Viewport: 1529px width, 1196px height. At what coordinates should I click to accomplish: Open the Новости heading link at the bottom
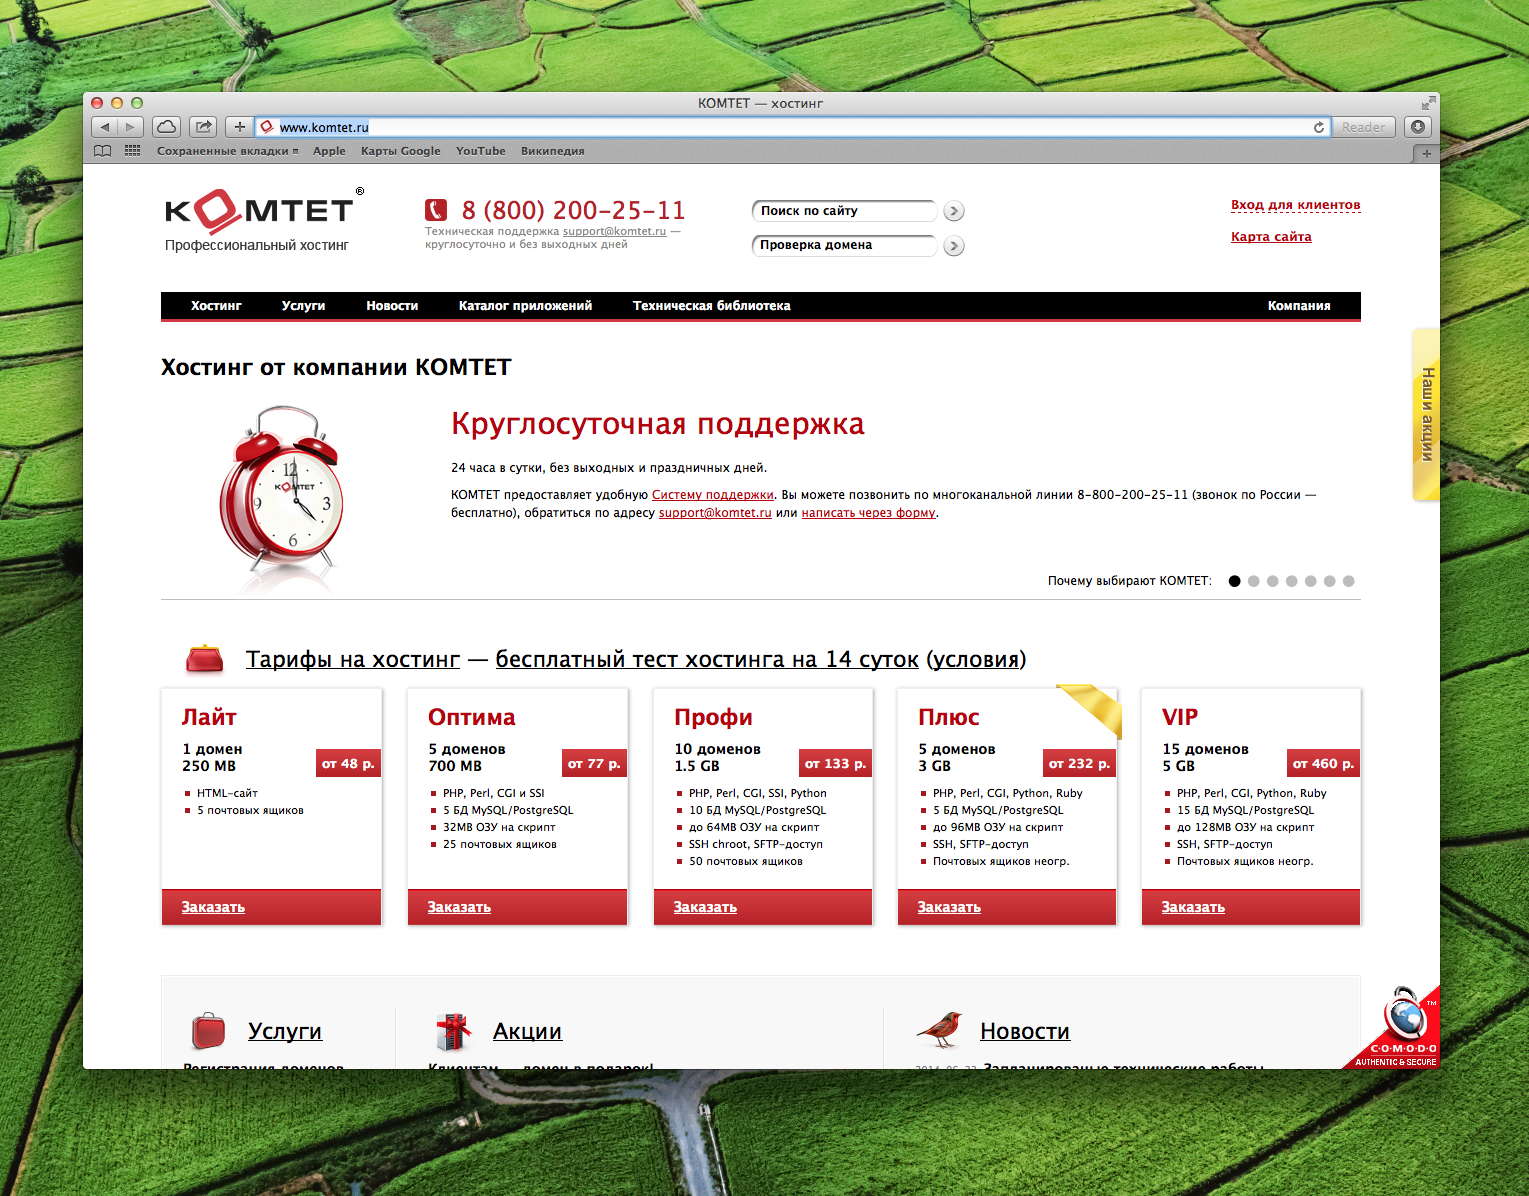pyautogui.click(x=1025, y=1031)
